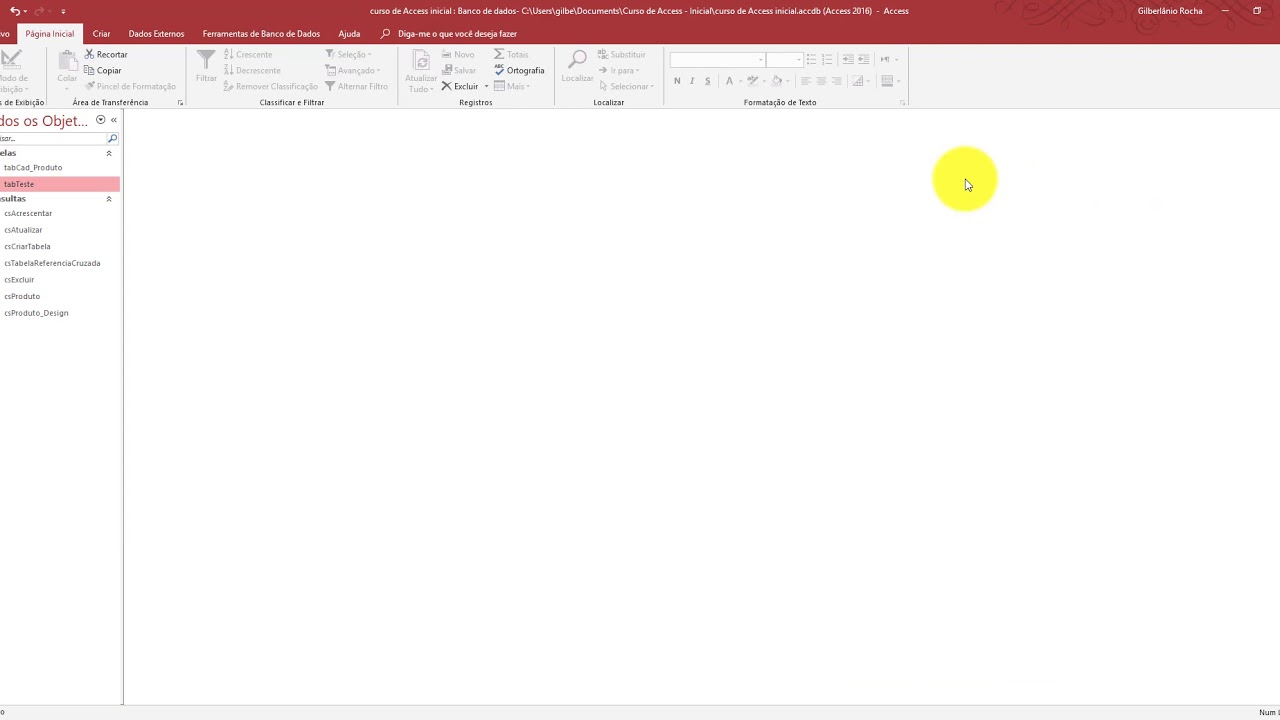Screen dimensions: 1280x720
Task: Collapse the Tabelas group
Action: (x=109, y=153)
